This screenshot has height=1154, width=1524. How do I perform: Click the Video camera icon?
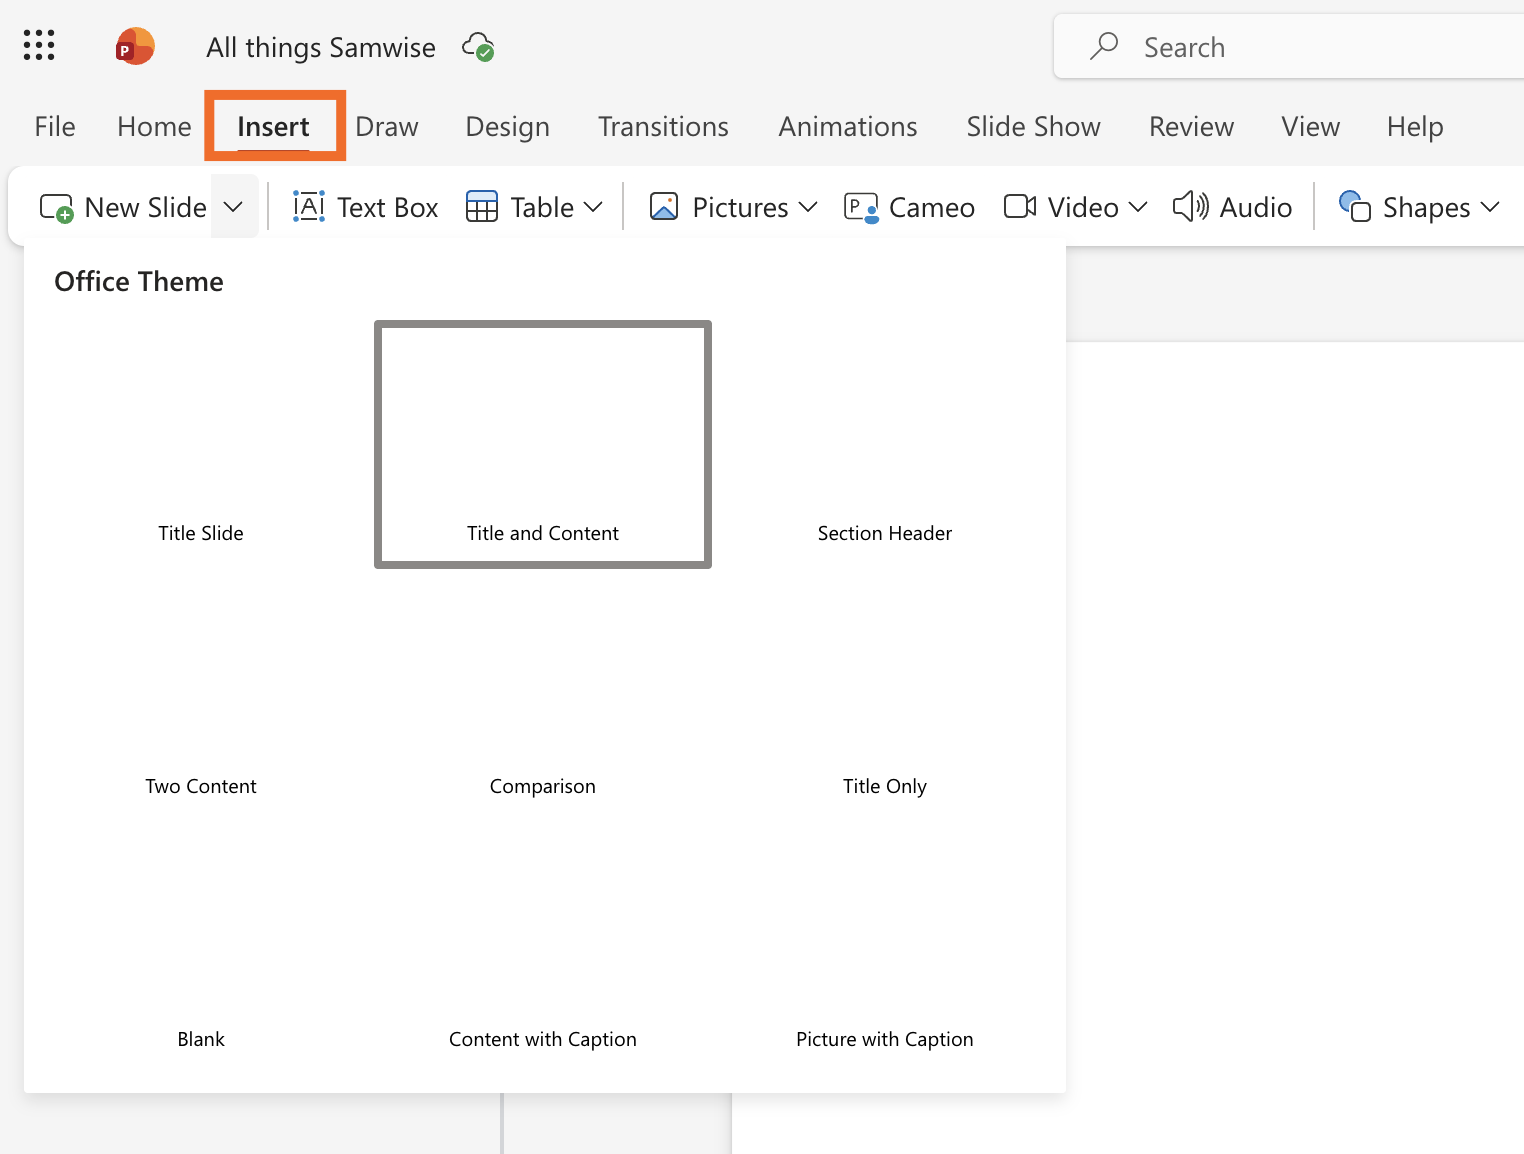[1020, 206]
